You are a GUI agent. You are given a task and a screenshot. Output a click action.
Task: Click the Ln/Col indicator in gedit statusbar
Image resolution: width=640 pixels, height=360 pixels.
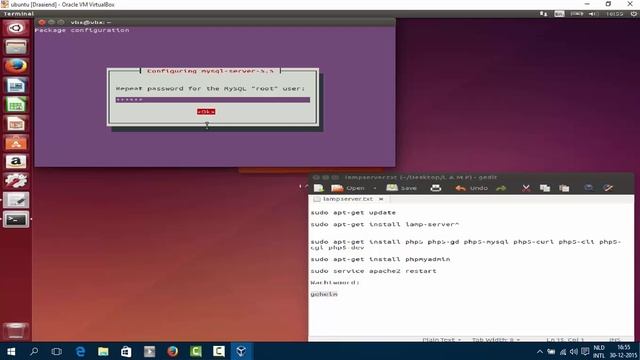(x=565, y=340)
